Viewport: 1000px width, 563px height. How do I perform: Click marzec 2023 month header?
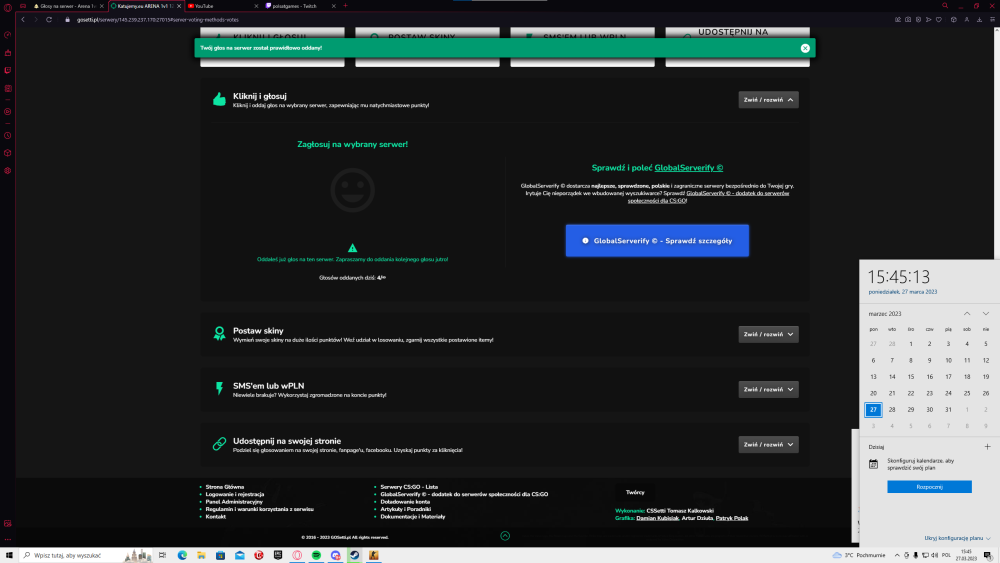coord(885,314)
